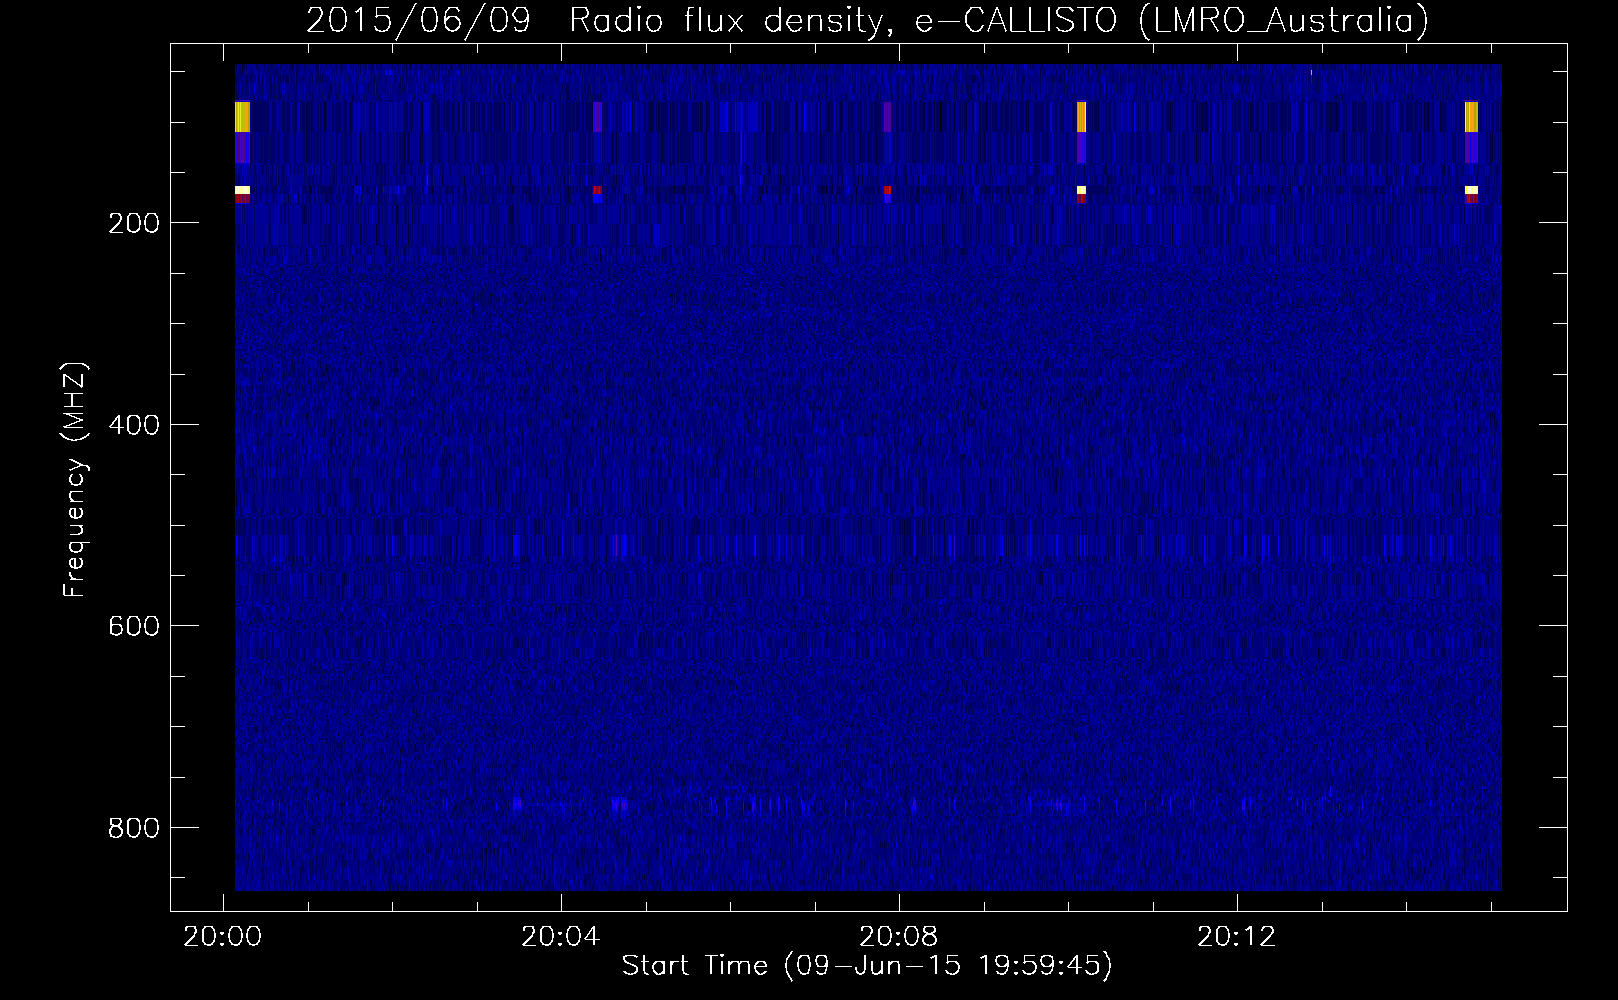Viewport: 1618px width, 1000px height.
Task: Click the 20:04 time tick label
Action: point(561,937)
